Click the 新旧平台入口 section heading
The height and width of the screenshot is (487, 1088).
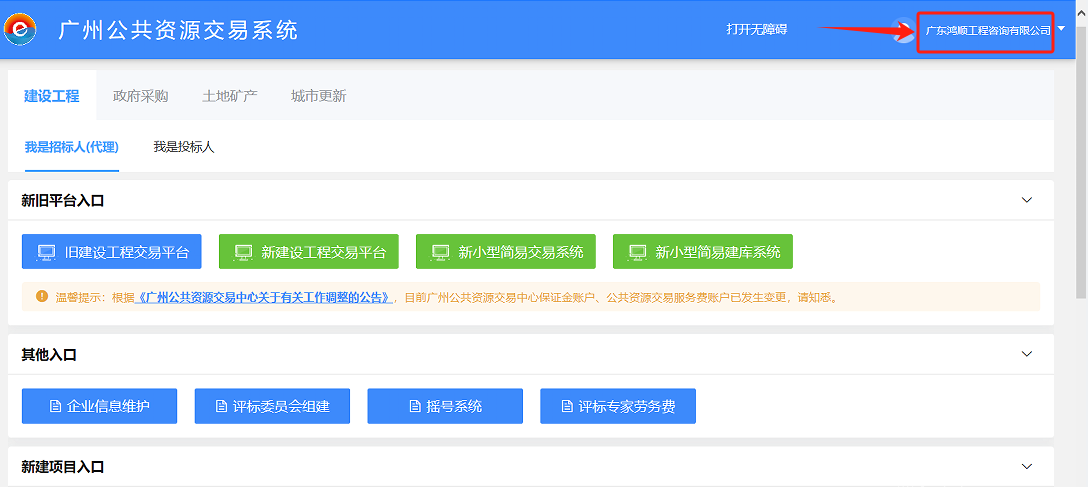click(x=63, y=200)
